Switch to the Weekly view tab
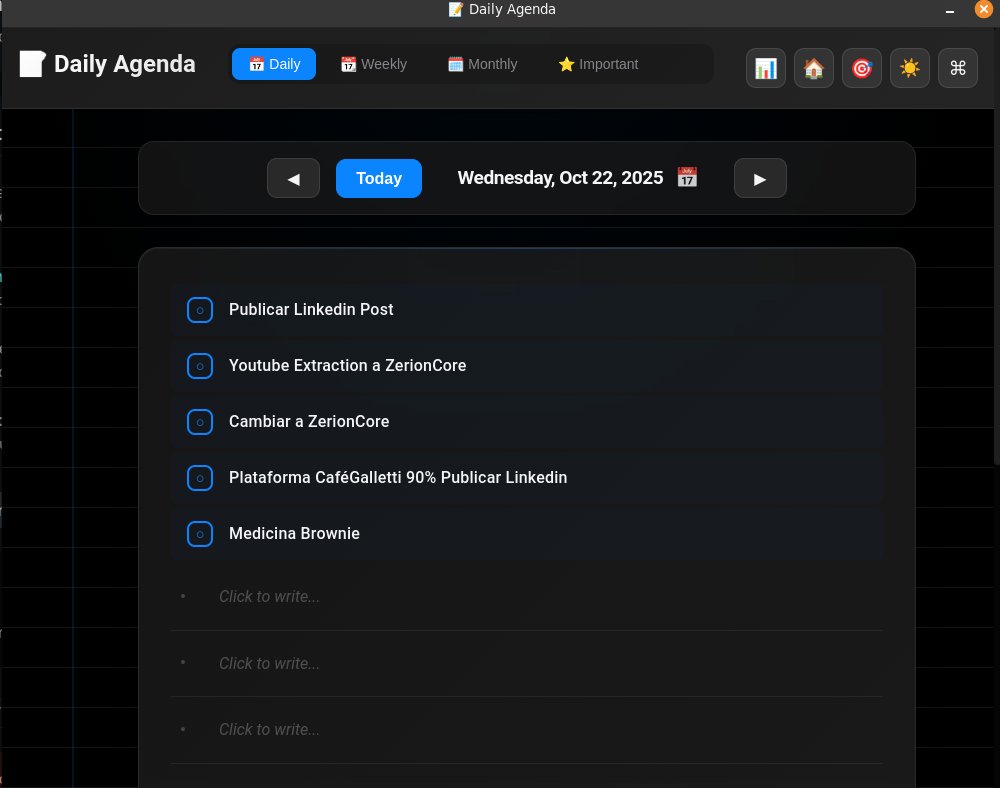The height and width of the screenshot is (788, 1000). click(374, 64)
